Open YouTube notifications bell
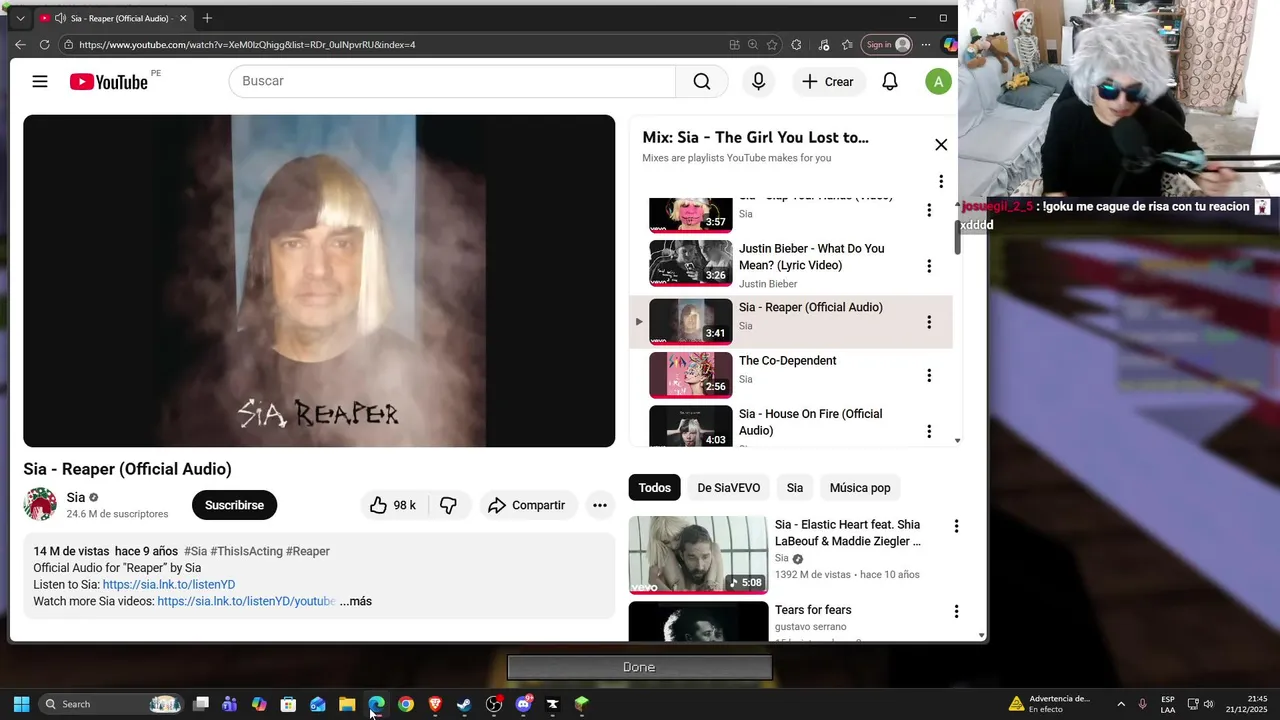Image resolution: width=1280 pixels, height=720 pixels. (889, 82)
